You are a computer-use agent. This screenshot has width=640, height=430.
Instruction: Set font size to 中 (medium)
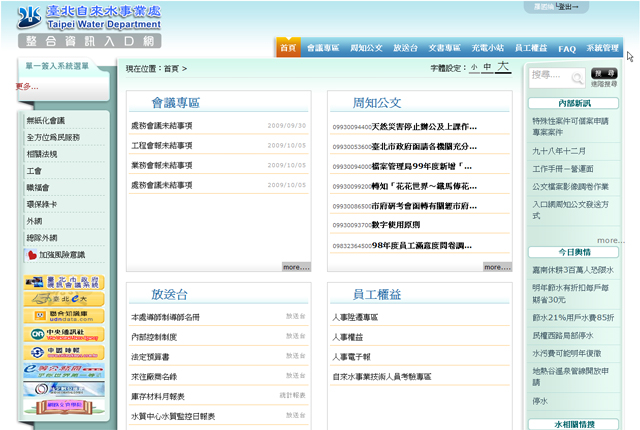[x=487, y=67]
